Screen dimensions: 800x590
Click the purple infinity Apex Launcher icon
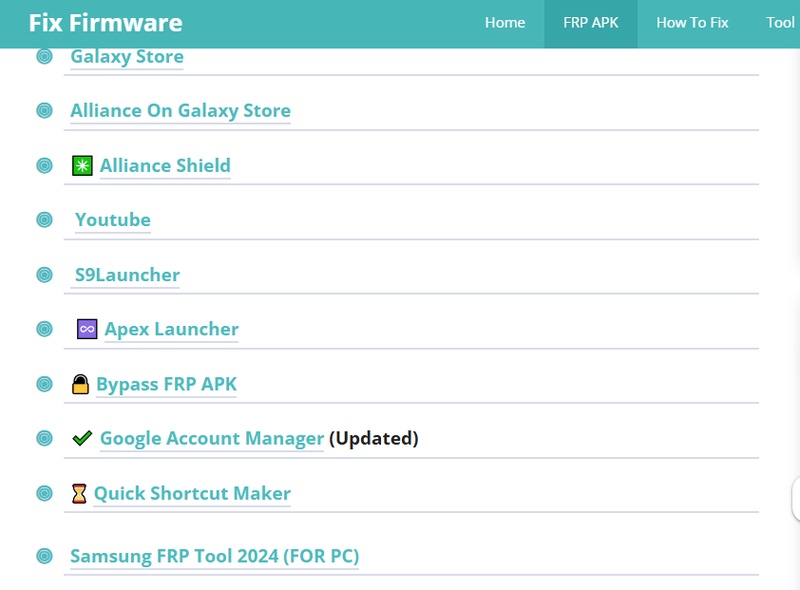click(87, 329)
